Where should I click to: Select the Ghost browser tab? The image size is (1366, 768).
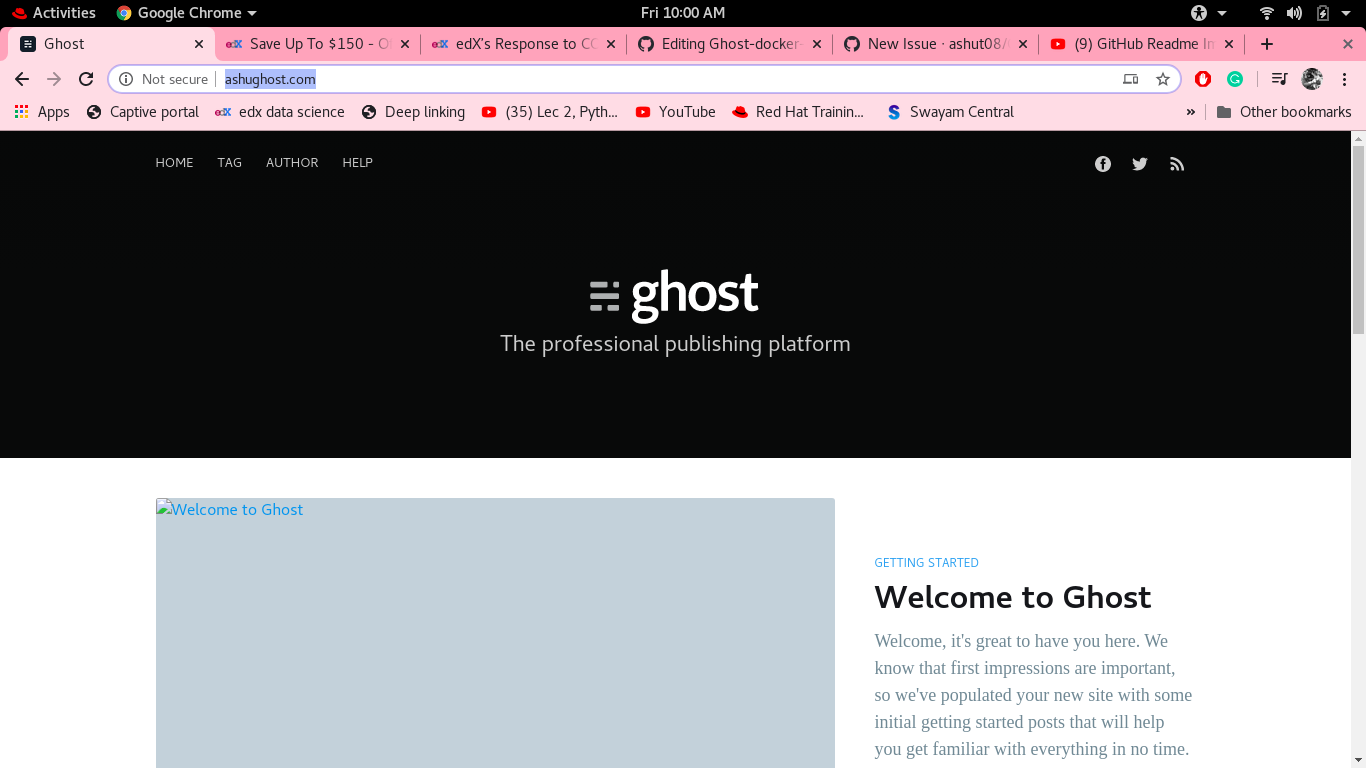pyautogui.click(x=110, y=44)
